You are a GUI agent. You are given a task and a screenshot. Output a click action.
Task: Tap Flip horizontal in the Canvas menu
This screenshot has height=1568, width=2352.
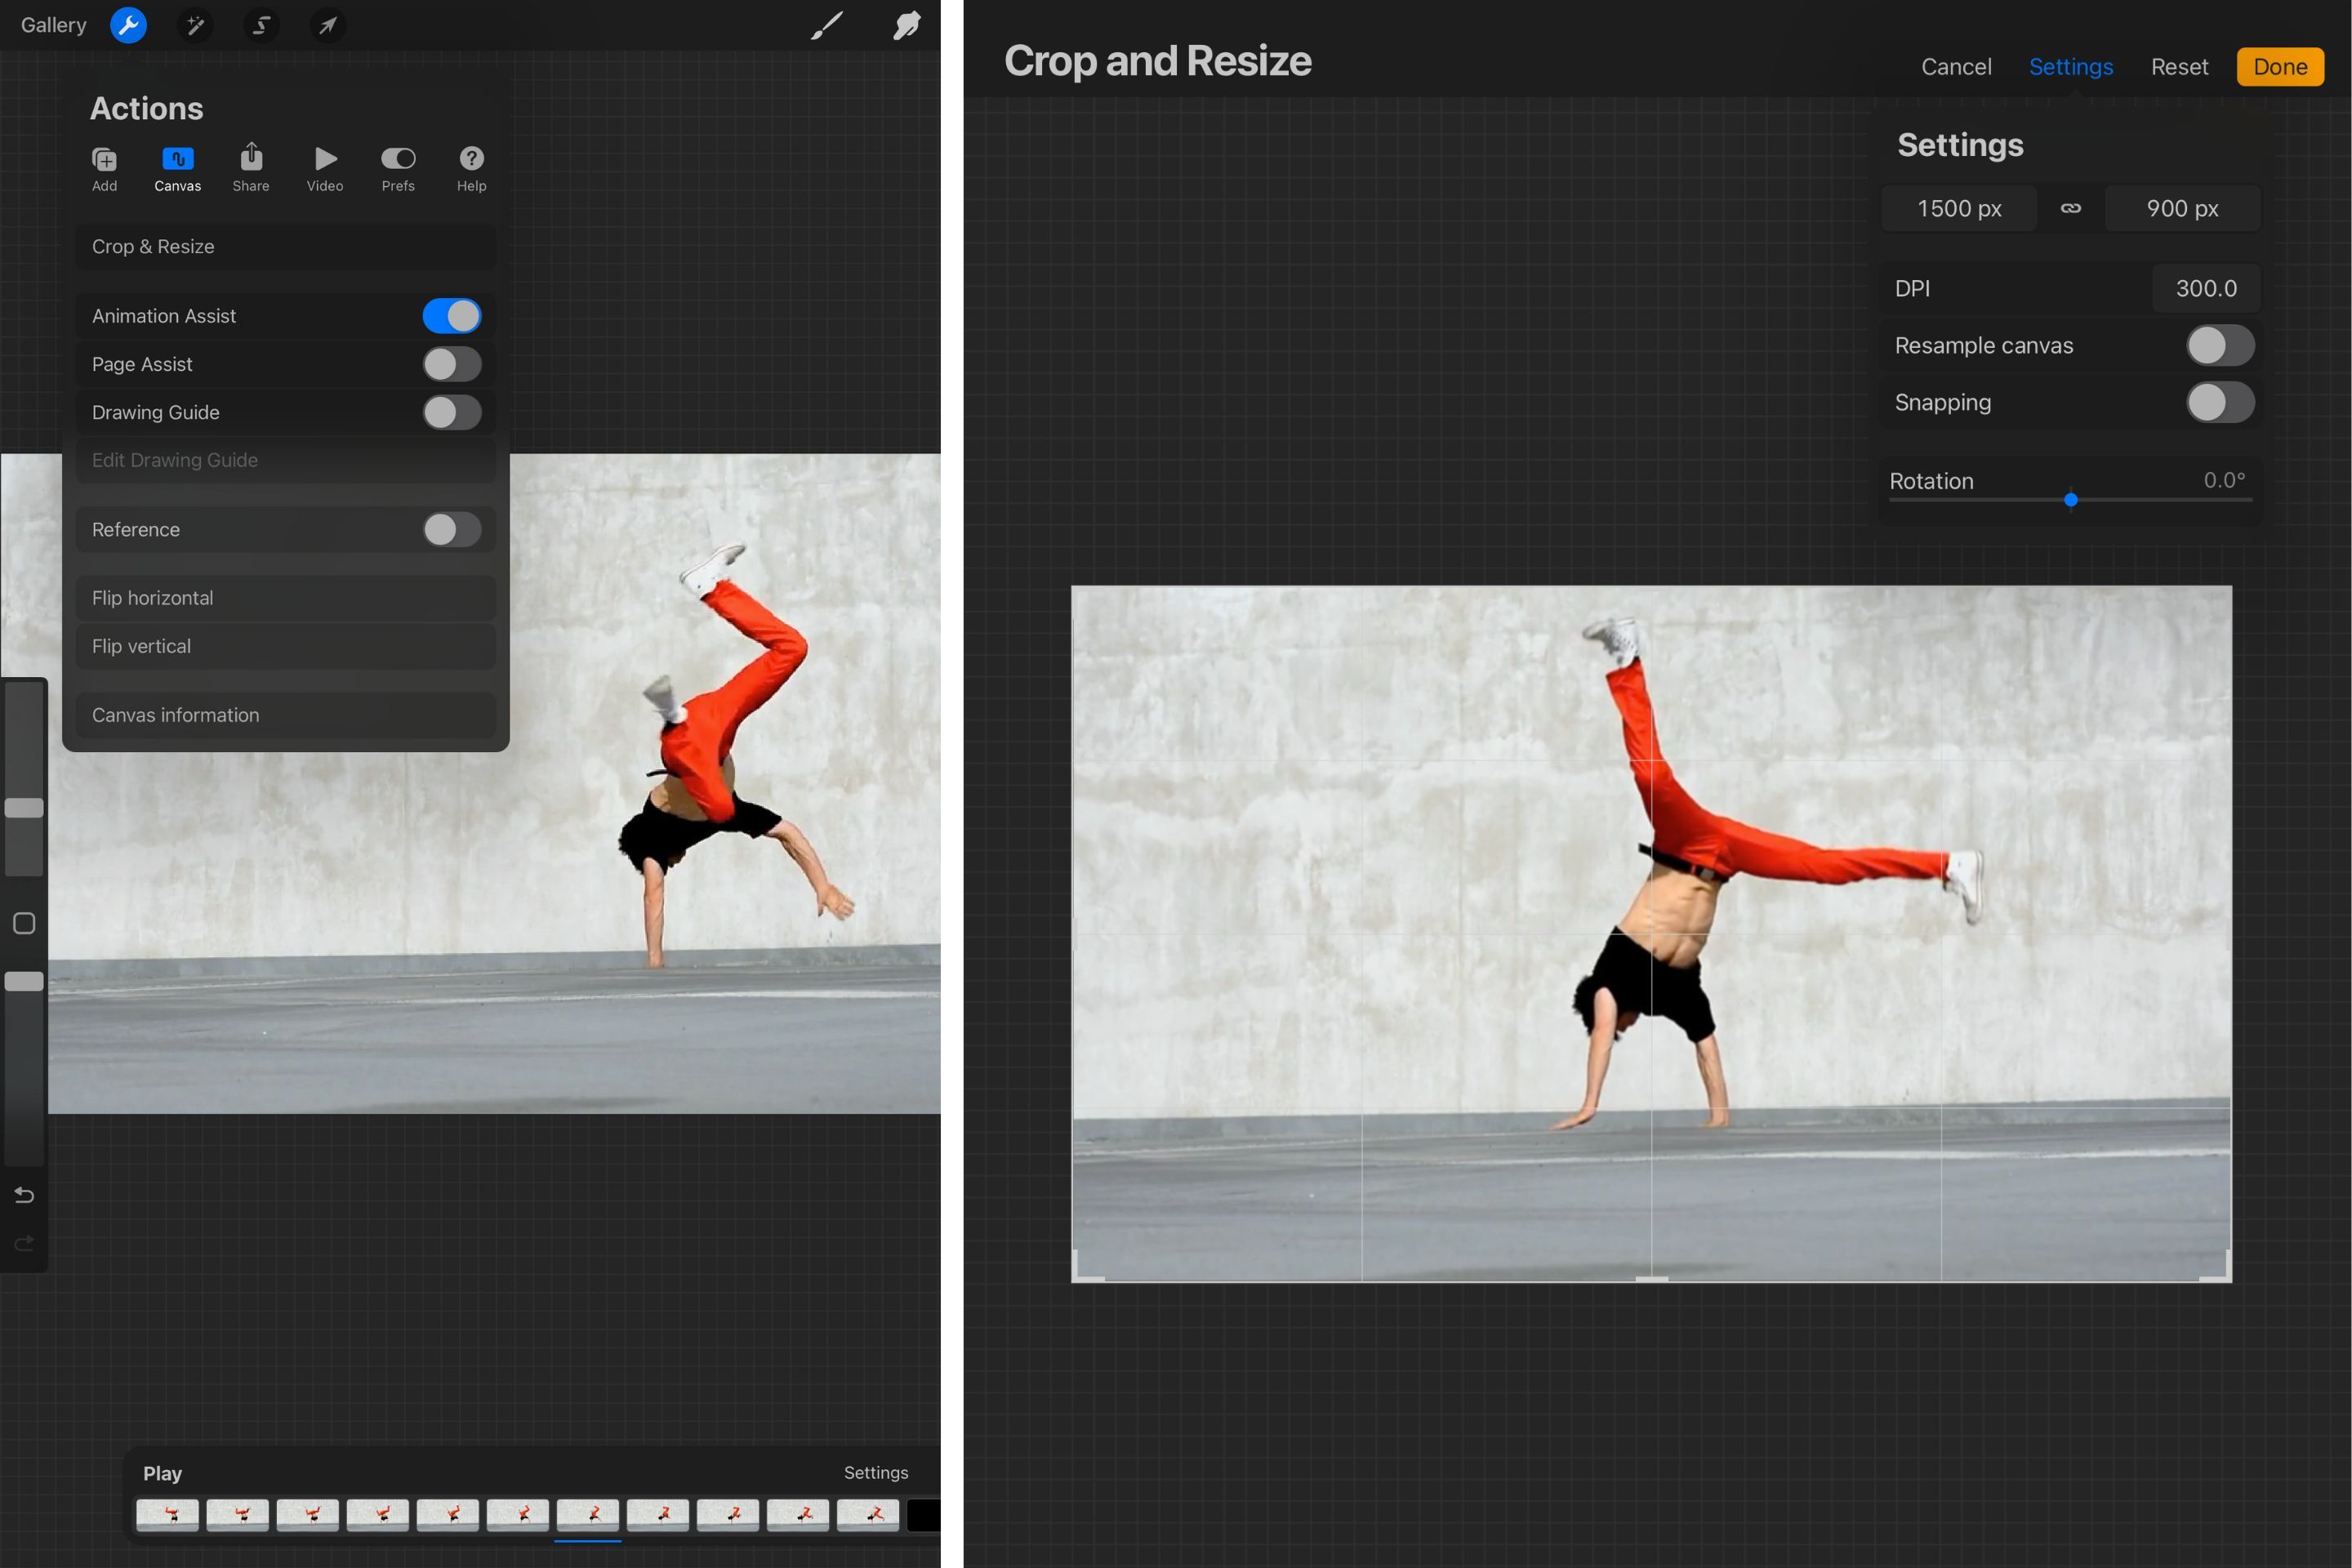[285, 597]
